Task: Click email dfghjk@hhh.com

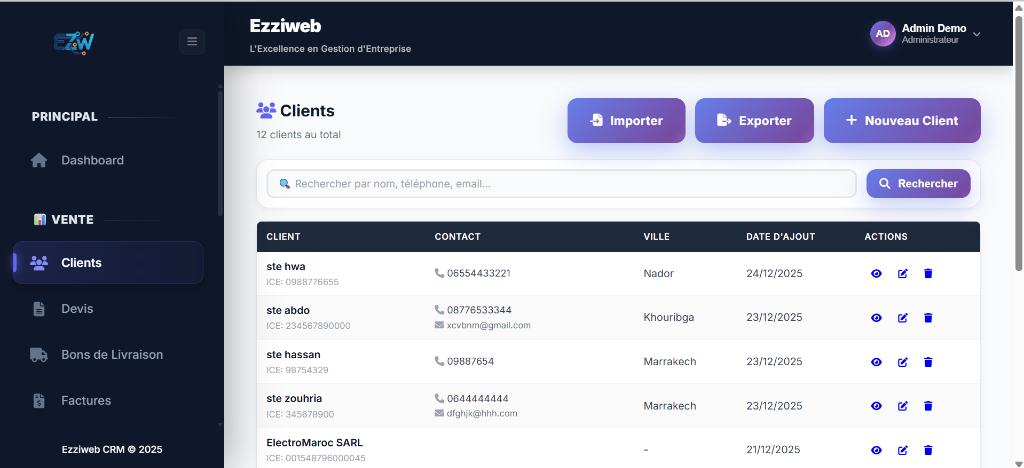Action: (482, 413)
